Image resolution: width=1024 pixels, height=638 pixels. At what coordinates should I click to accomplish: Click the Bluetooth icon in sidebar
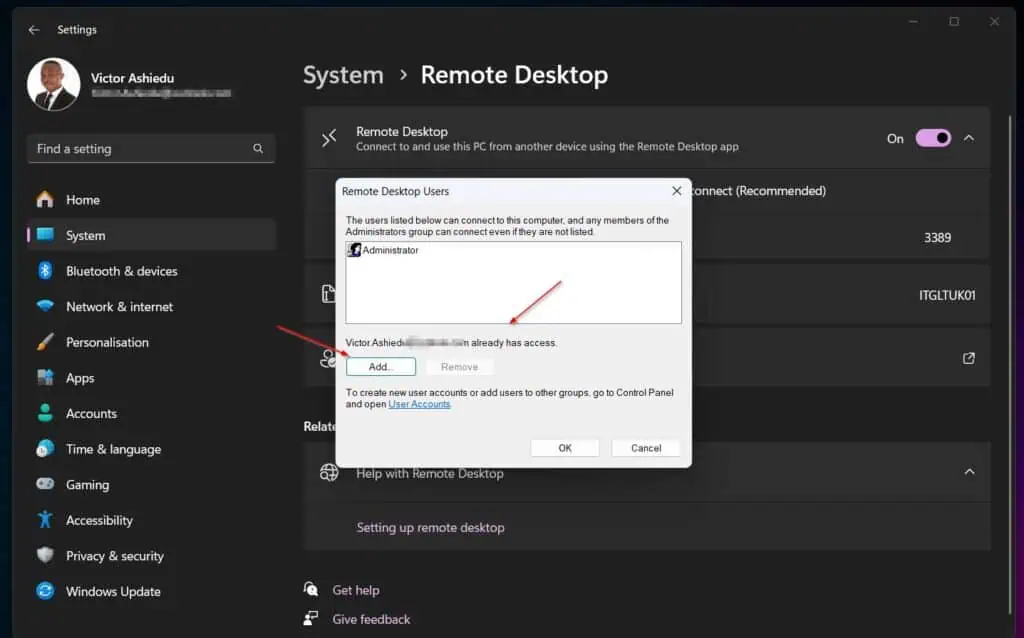click(45, 270)
